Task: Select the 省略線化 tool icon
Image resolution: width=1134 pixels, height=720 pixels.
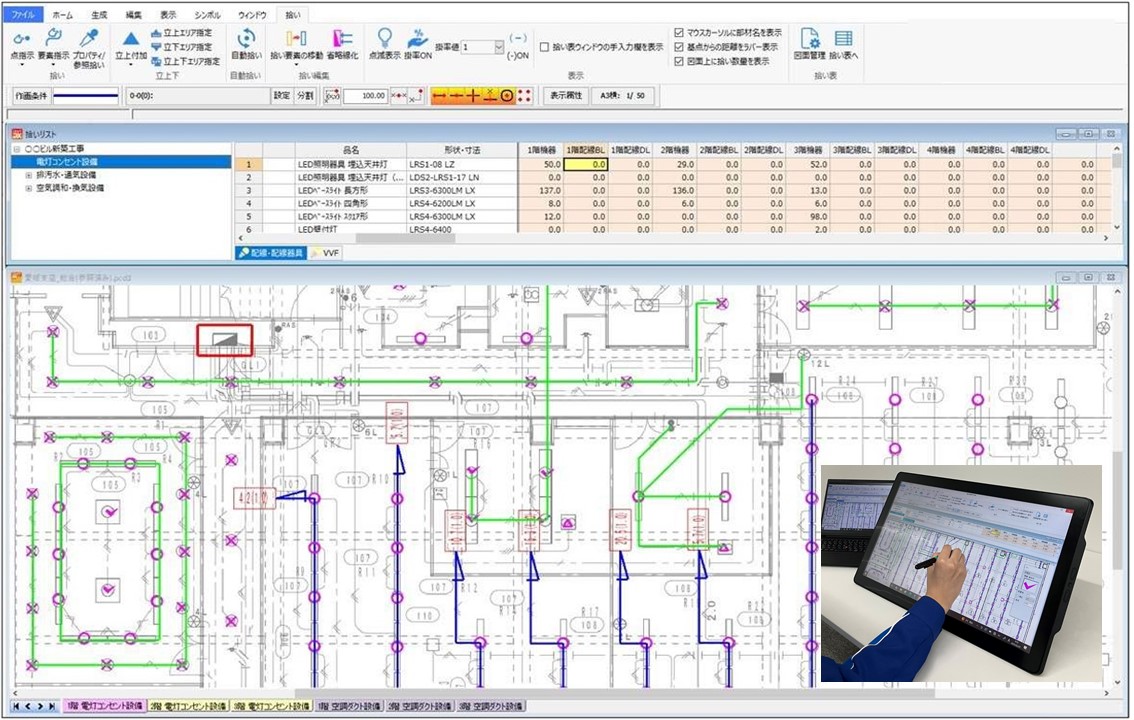Action: pyautogui.click(x=342, y=38)
